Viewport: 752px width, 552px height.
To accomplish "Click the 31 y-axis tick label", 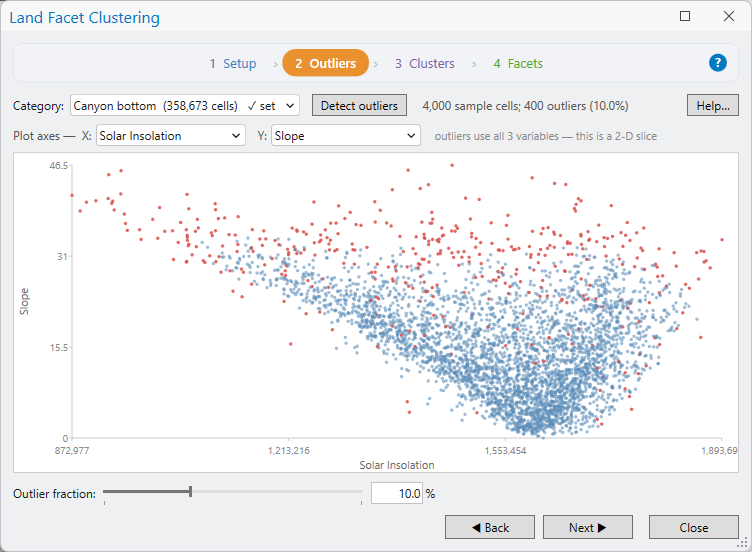I will (62, 257).
